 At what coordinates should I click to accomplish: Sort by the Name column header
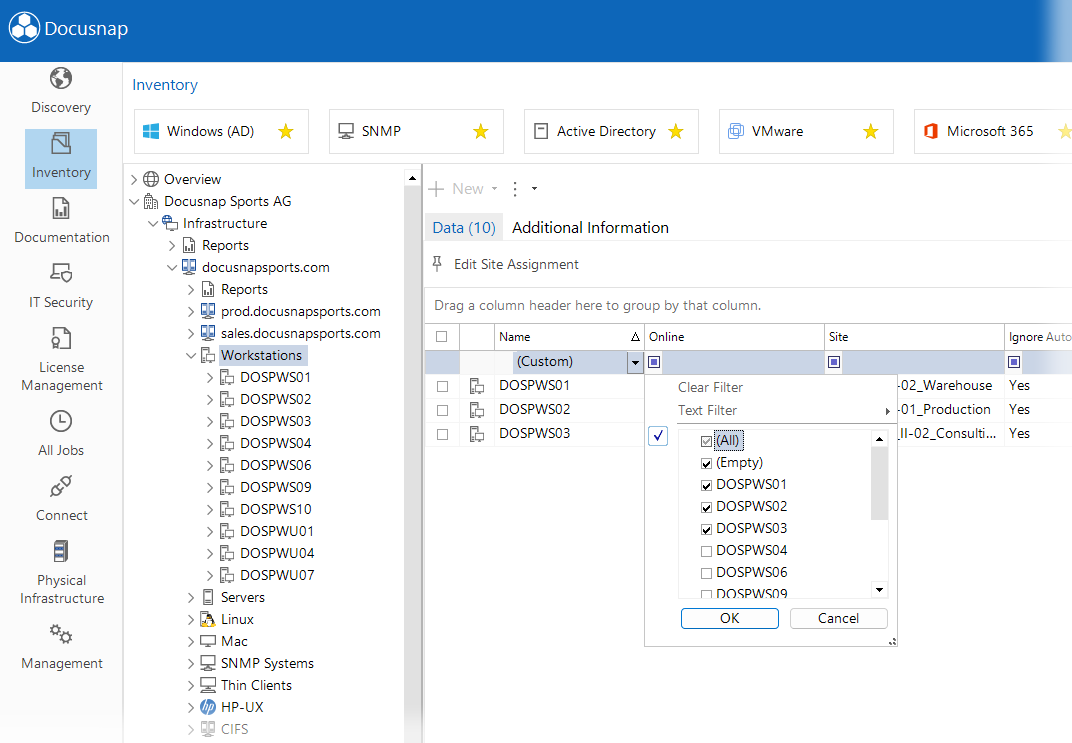[x=570, y=337]
